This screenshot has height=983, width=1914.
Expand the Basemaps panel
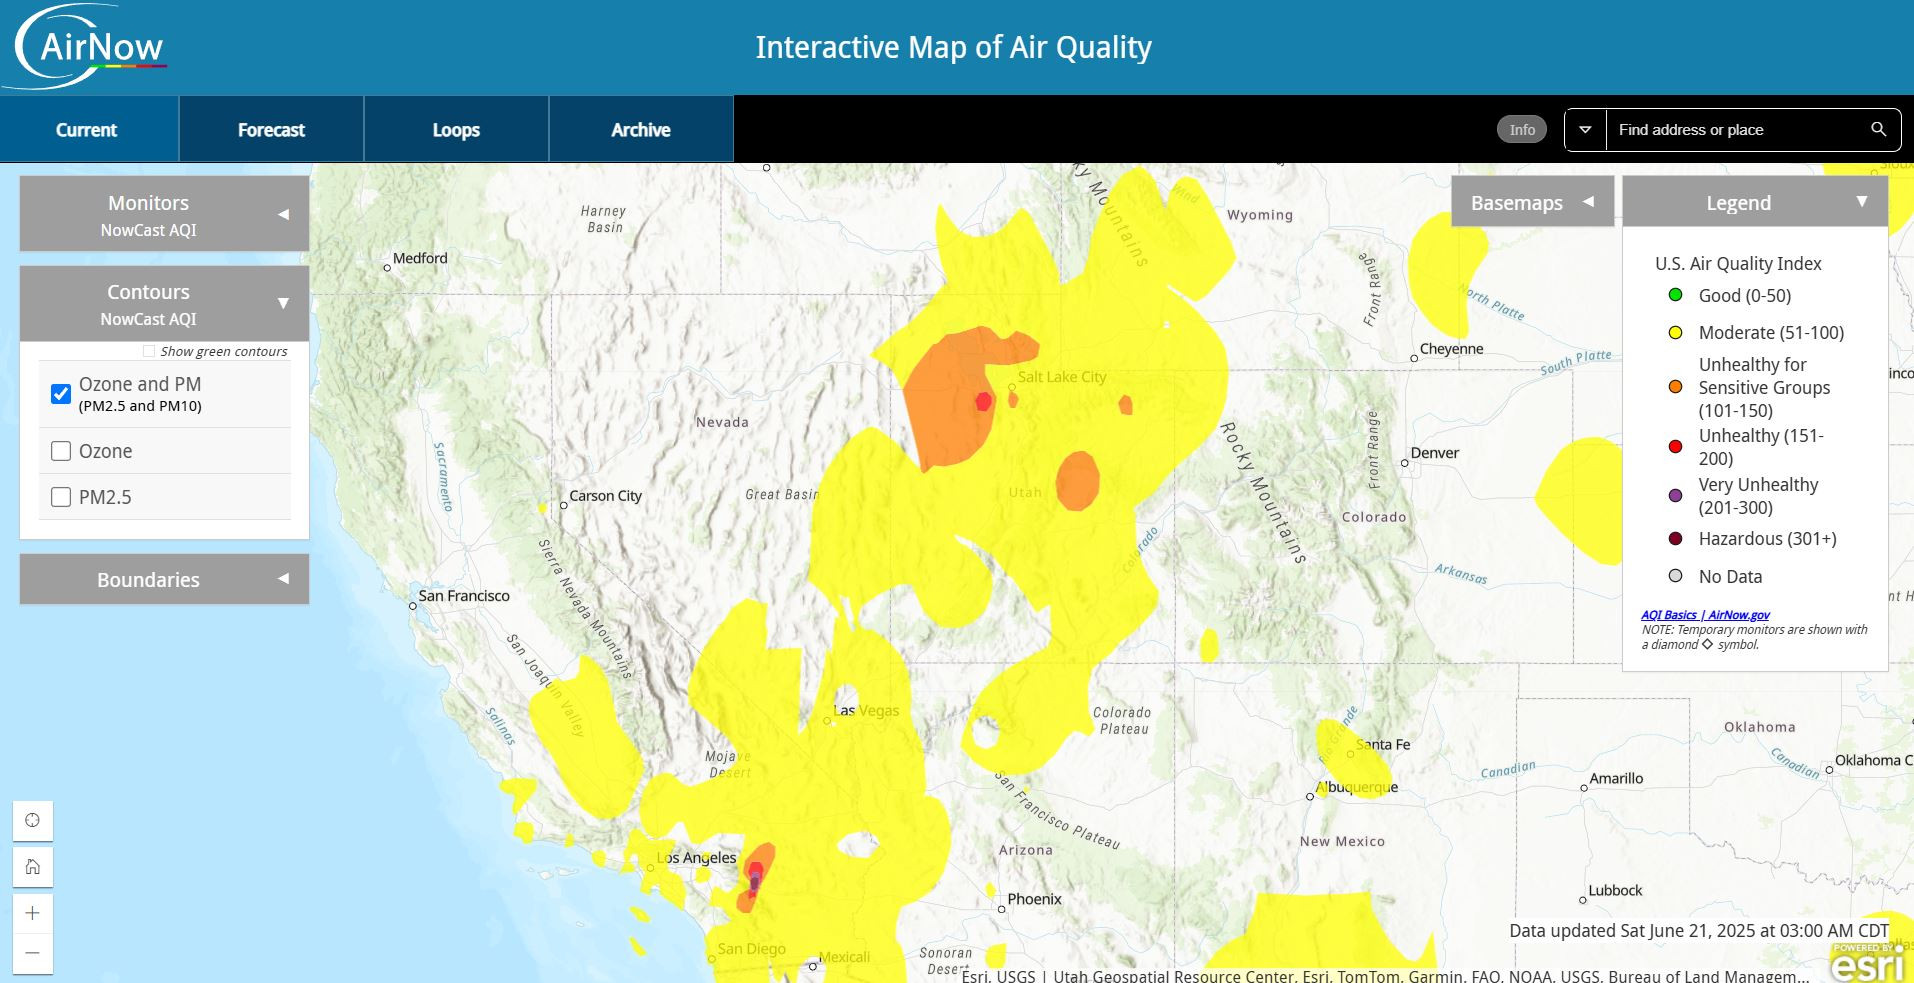[x=1532, y=202]
